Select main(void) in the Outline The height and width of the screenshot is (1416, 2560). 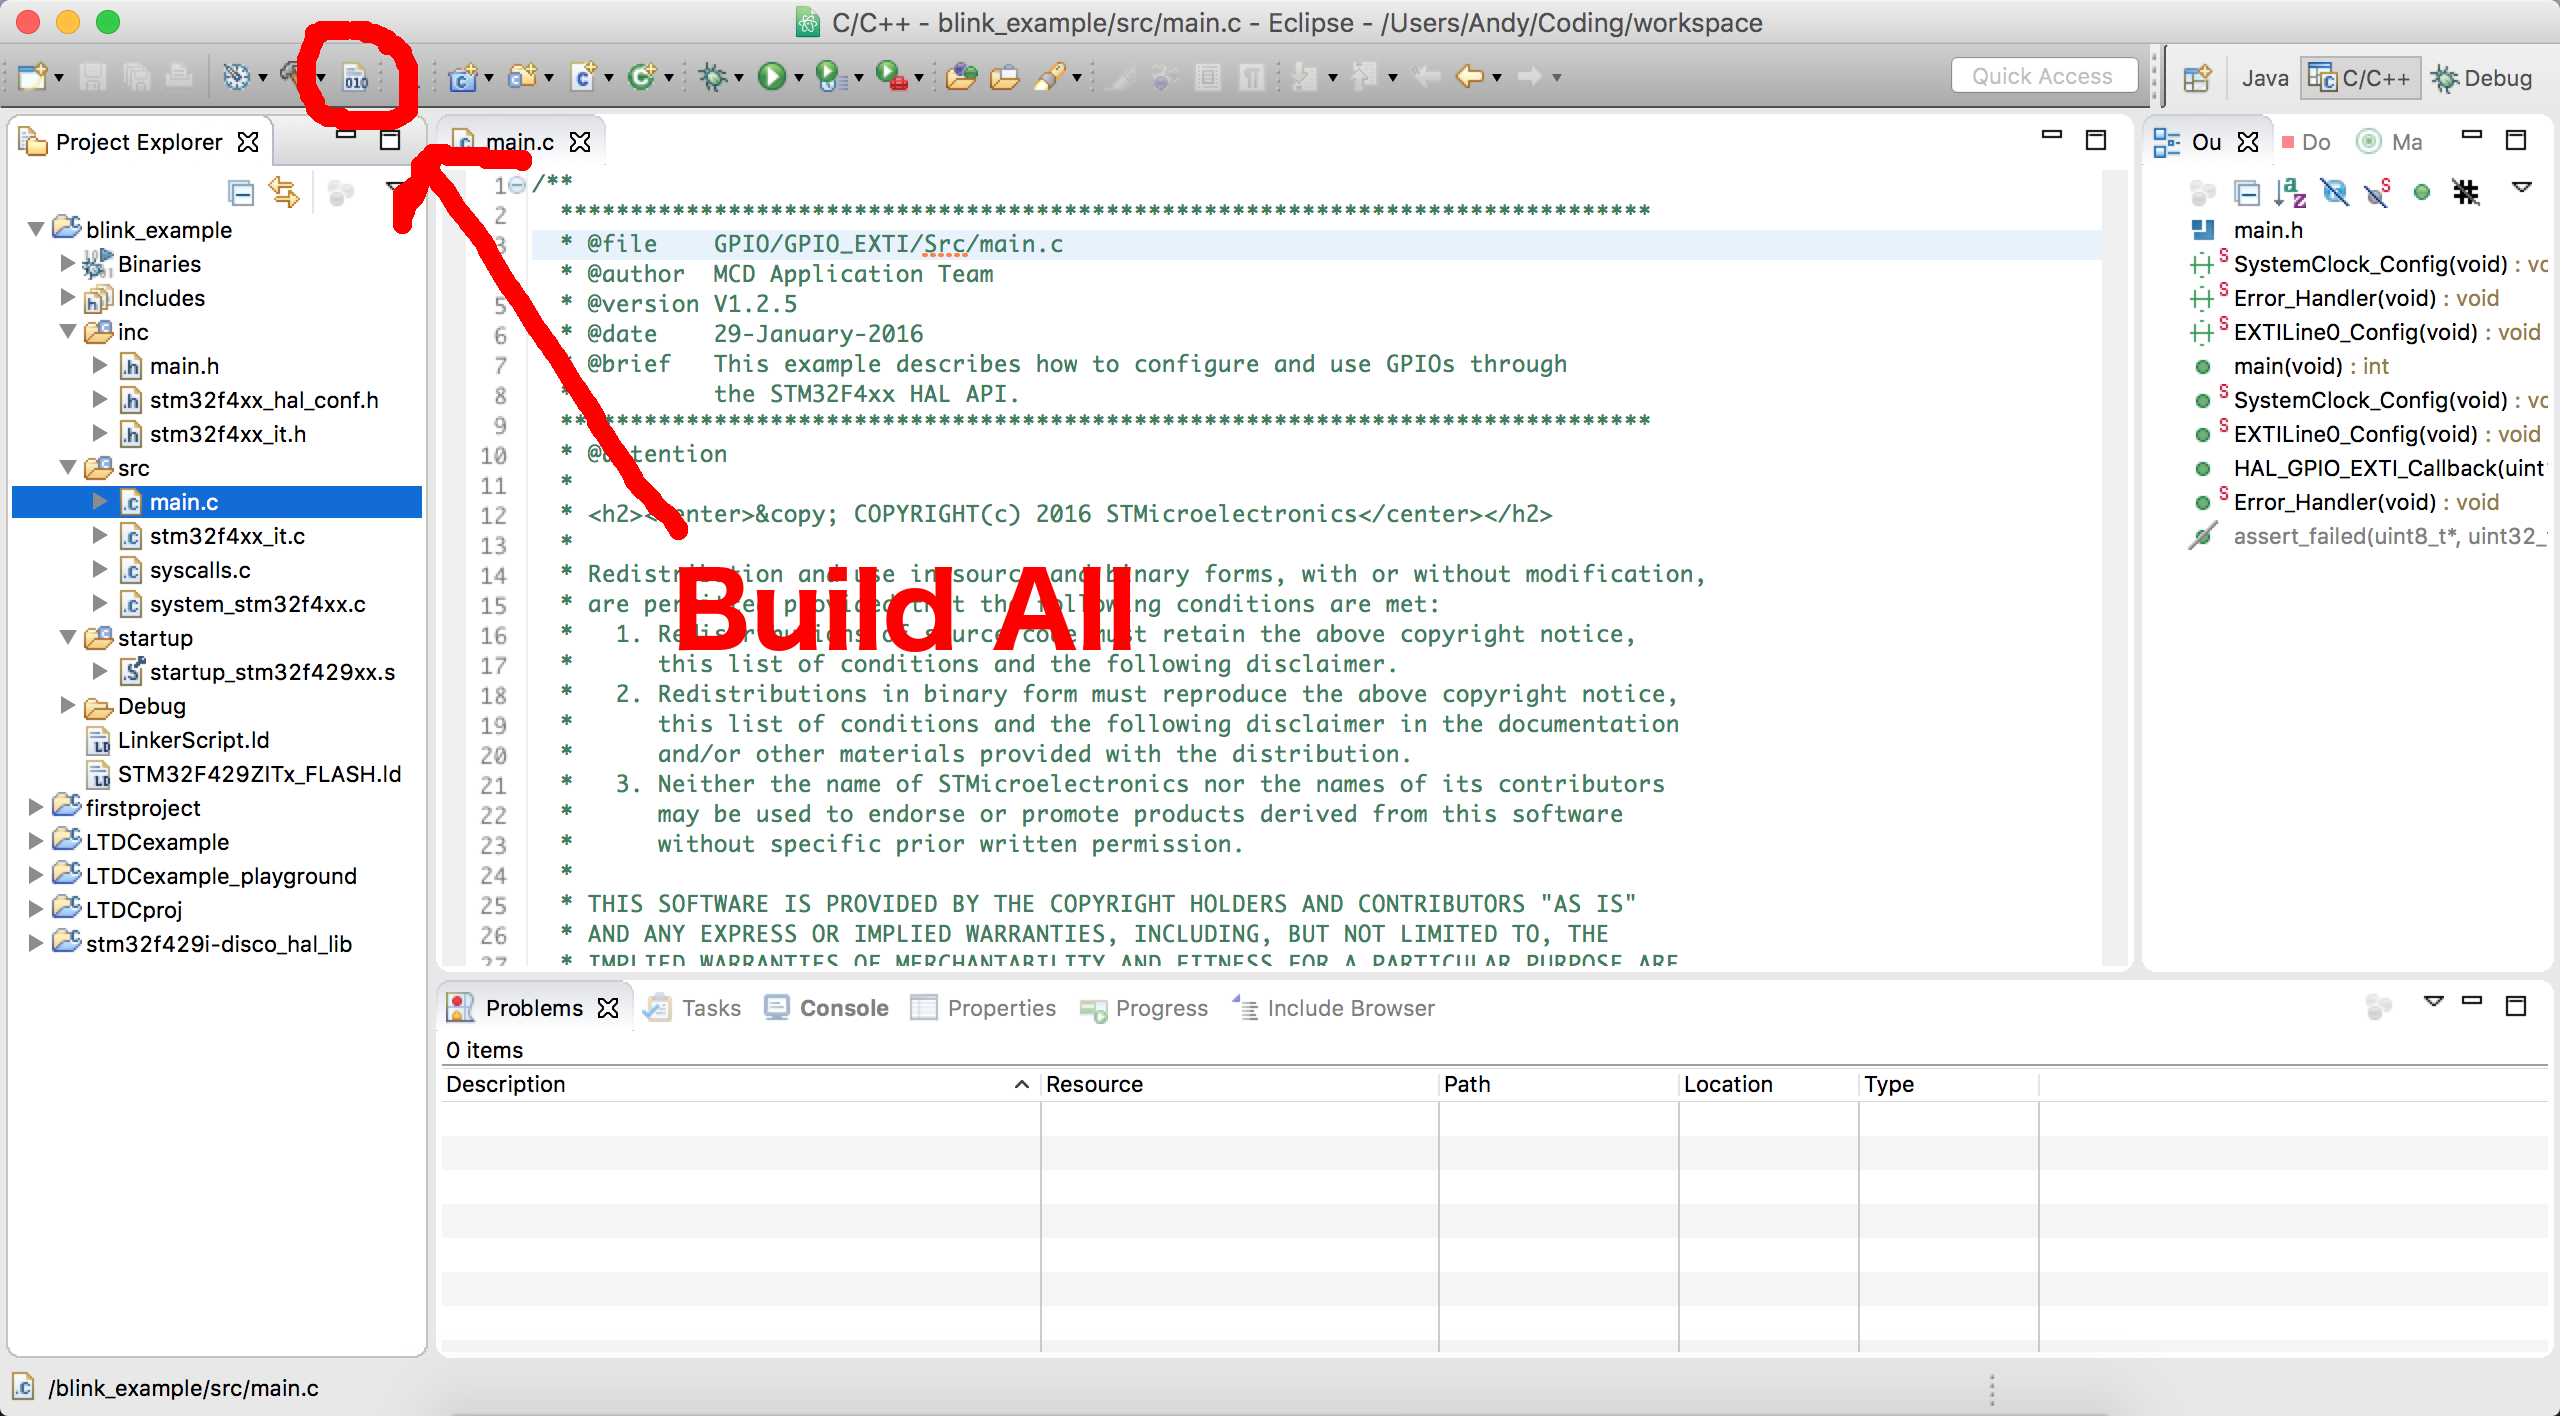click(x=2310, y=366)
